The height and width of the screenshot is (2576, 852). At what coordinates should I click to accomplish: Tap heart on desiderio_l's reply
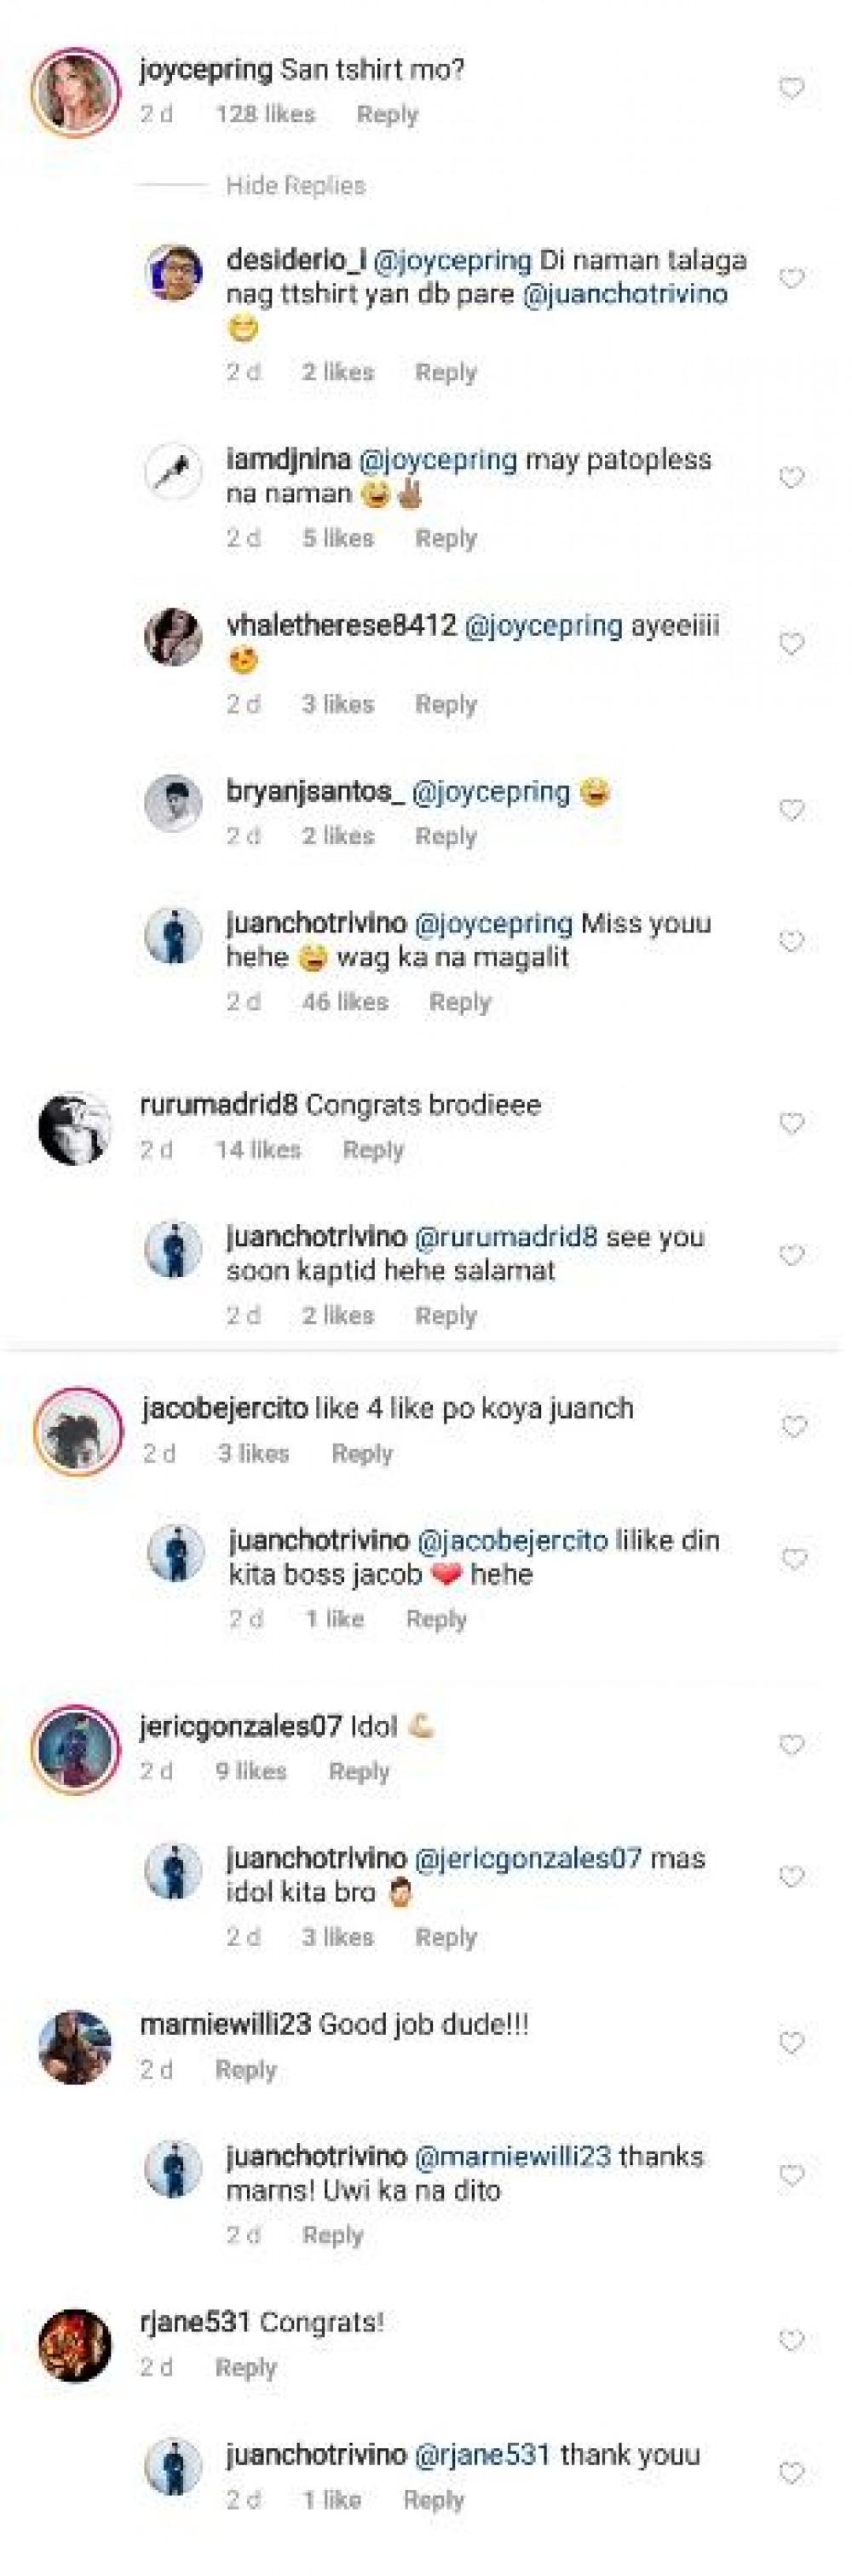791,278
